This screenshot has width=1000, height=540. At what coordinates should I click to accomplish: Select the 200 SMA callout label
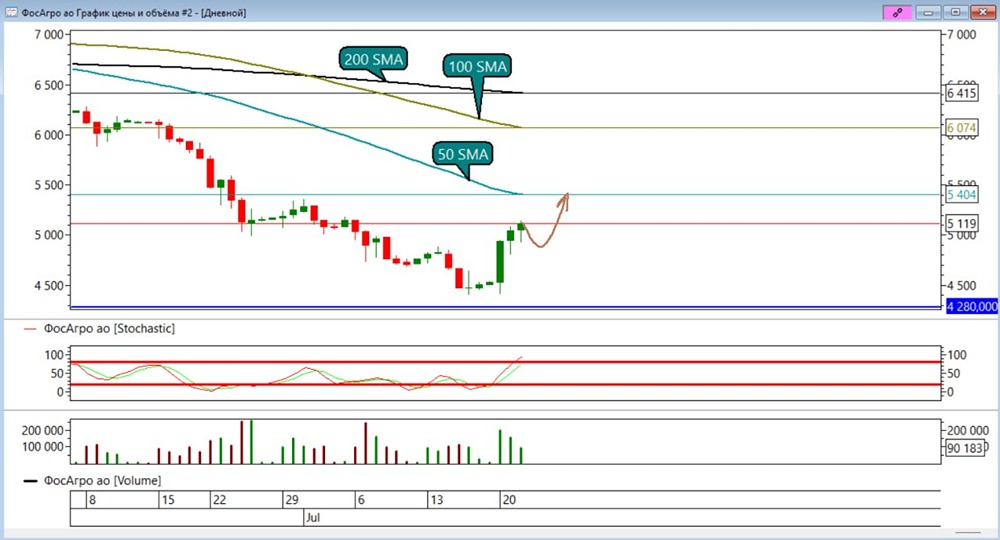coord(374,59)
